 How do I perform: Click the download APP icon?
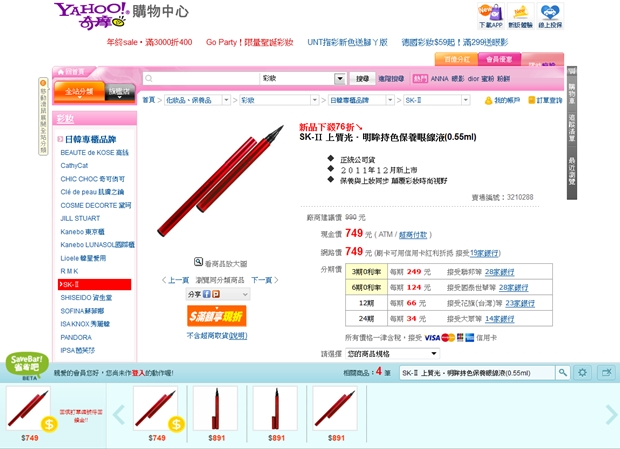coord(491,16)
